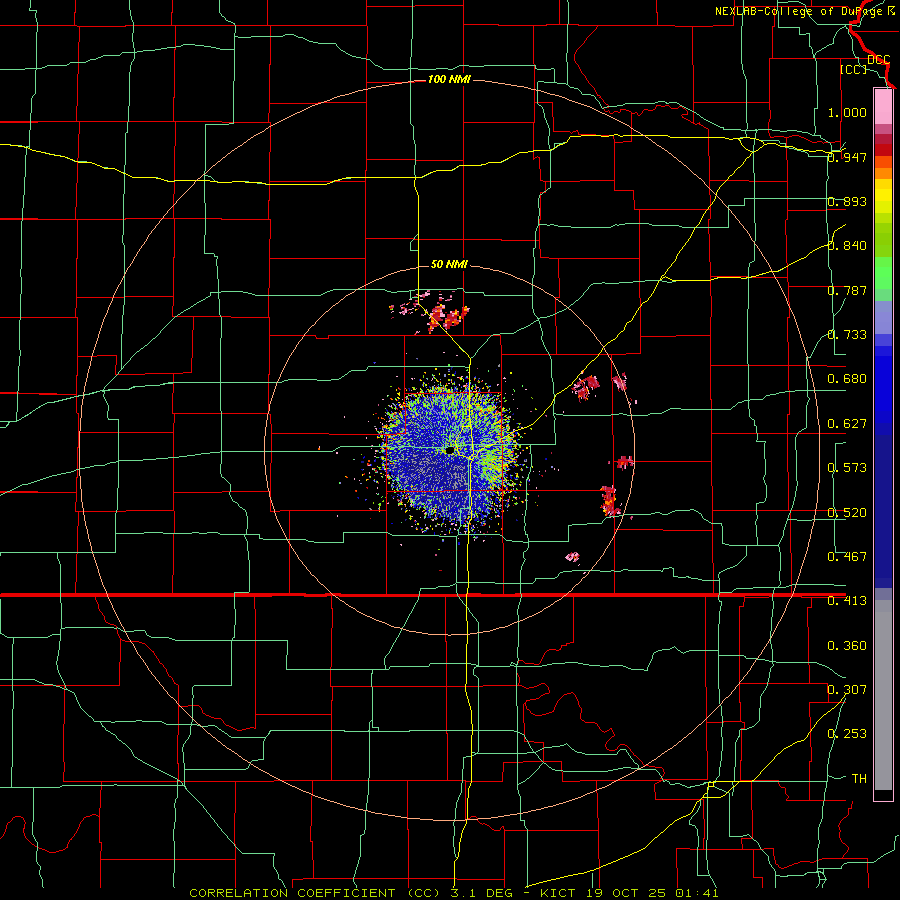Click the 0.840 legend value
Screen dimensions: 900x900
tap(847, 246)
